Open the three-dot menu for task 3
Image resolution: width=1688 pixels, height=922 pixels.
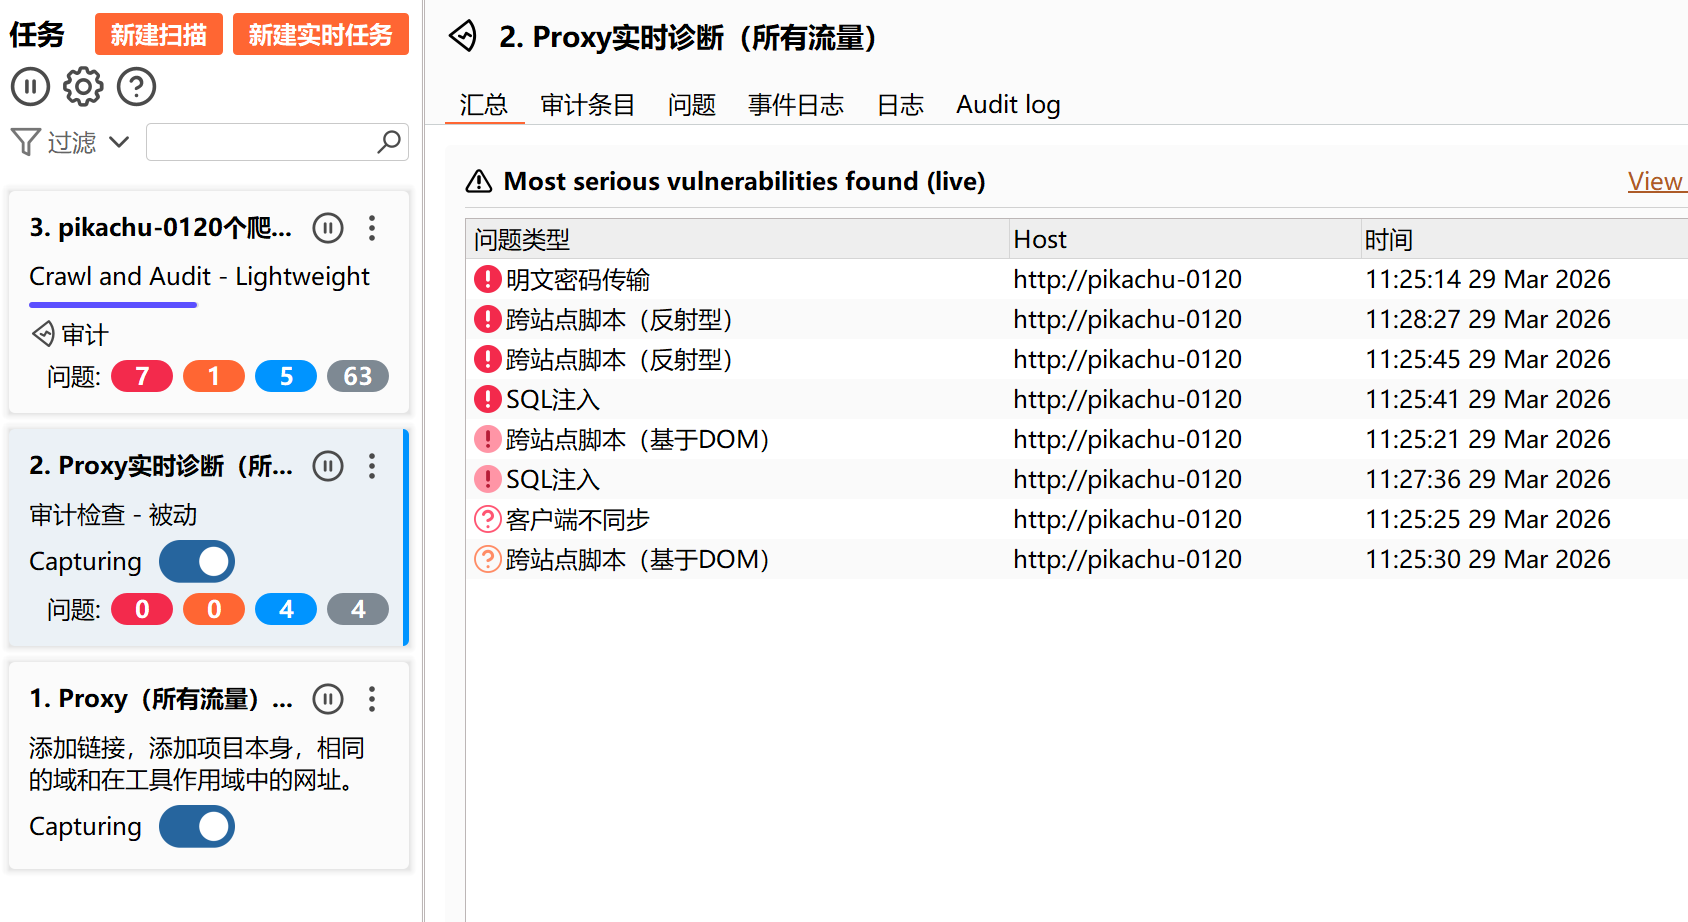tap(372, 228)
